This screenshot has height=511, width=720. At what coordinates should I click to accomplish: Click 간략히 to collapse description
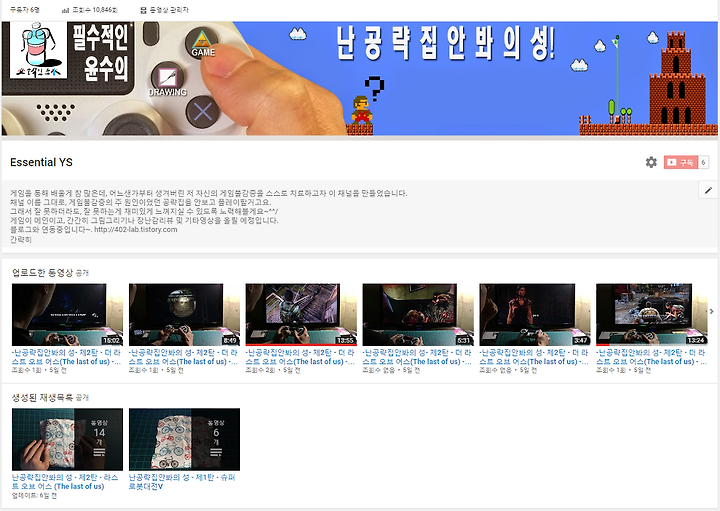21,240
